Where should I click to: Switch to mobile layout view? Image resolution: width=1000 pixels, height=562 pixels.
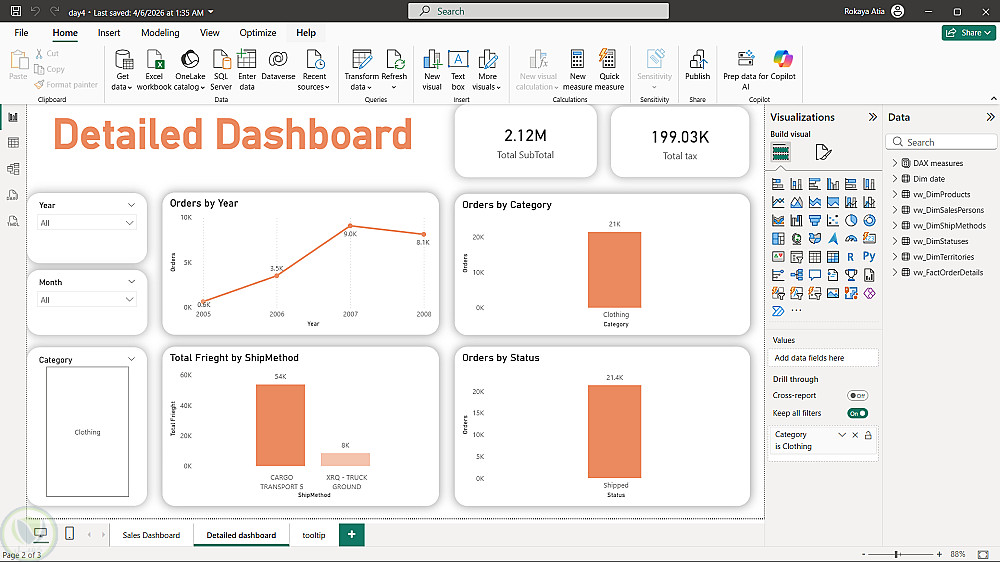coord(70,533)
